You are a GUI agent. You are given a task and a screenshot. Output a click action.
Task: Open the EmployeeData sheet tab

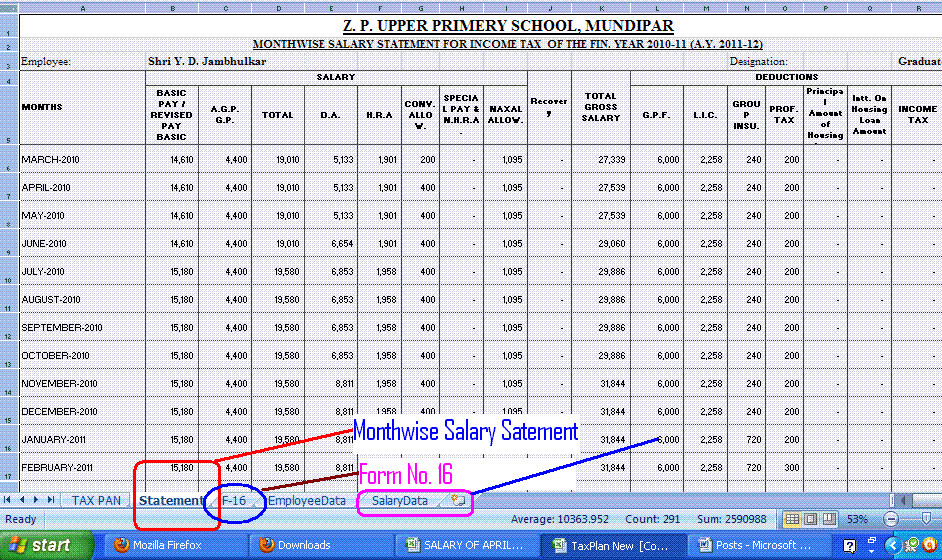[x=306, y=501]
